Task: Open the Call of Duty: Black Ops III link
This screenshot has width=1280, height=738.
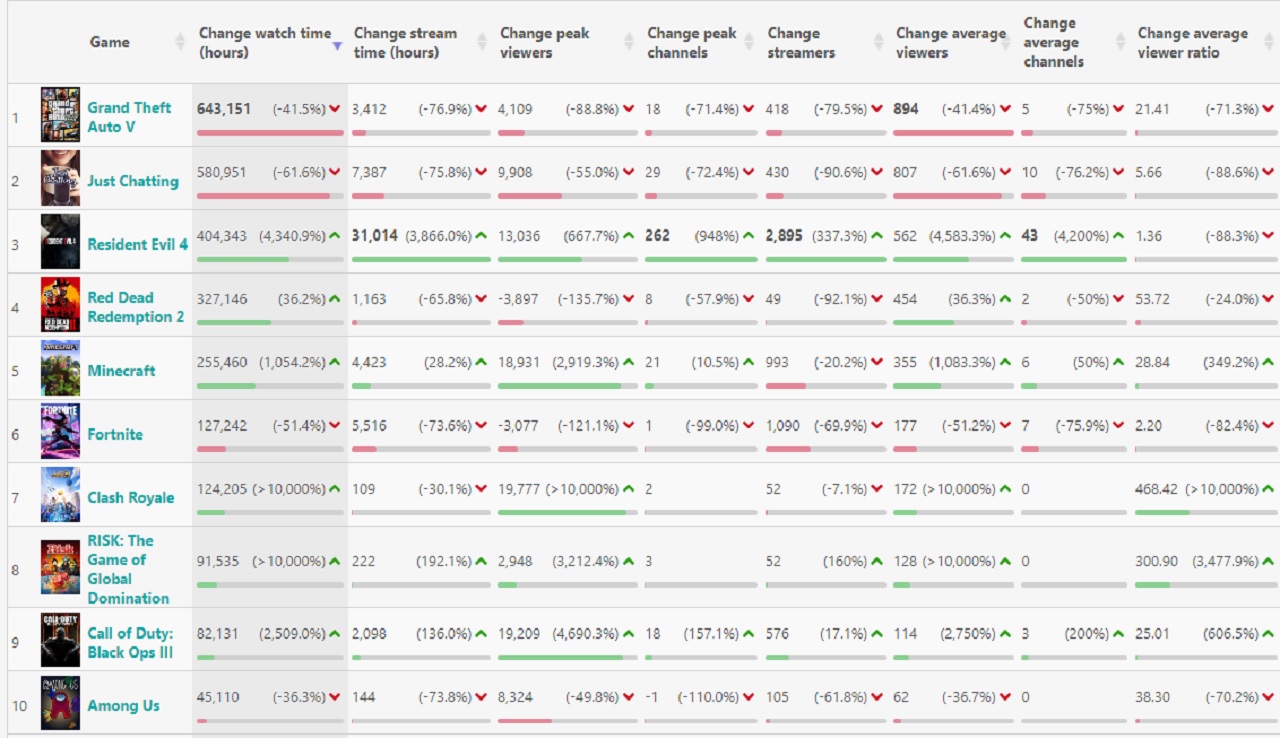Action: (130, 643)
